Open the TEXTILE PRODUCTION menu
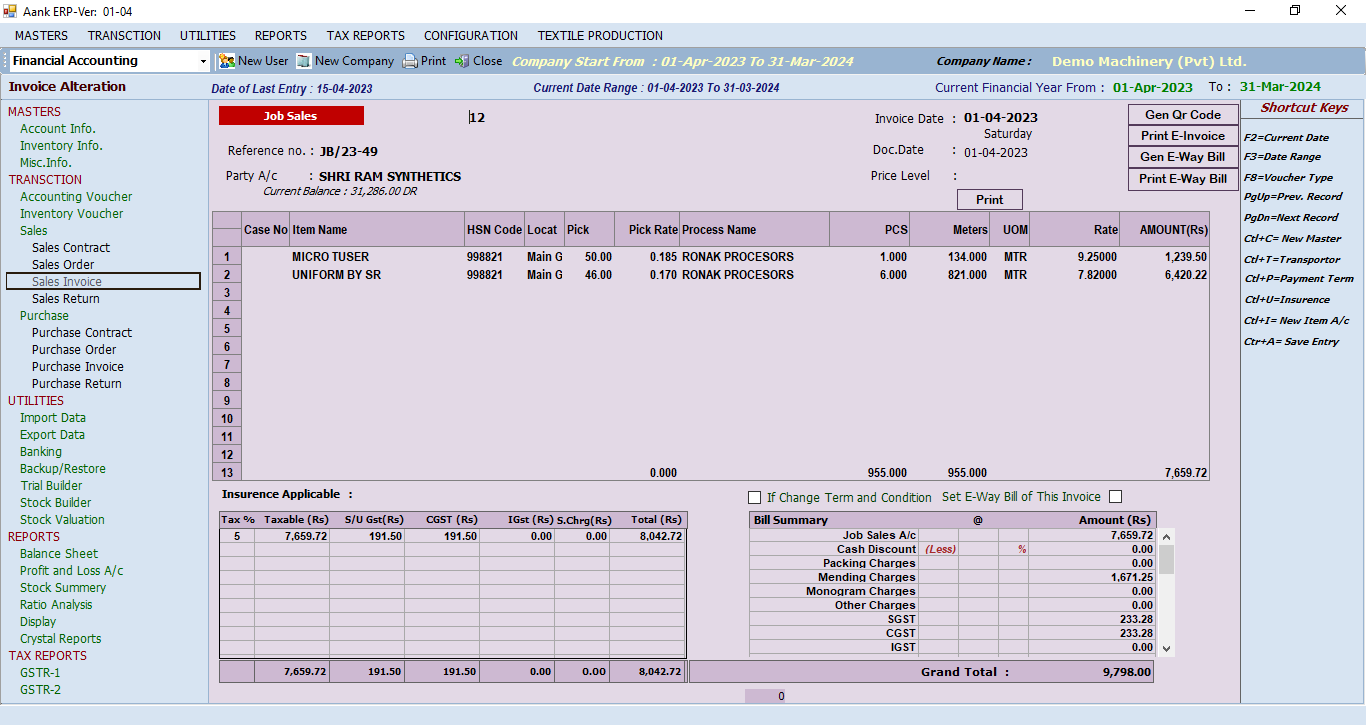The height and width of the screenshot is (725, 1366). pos(600,35)
